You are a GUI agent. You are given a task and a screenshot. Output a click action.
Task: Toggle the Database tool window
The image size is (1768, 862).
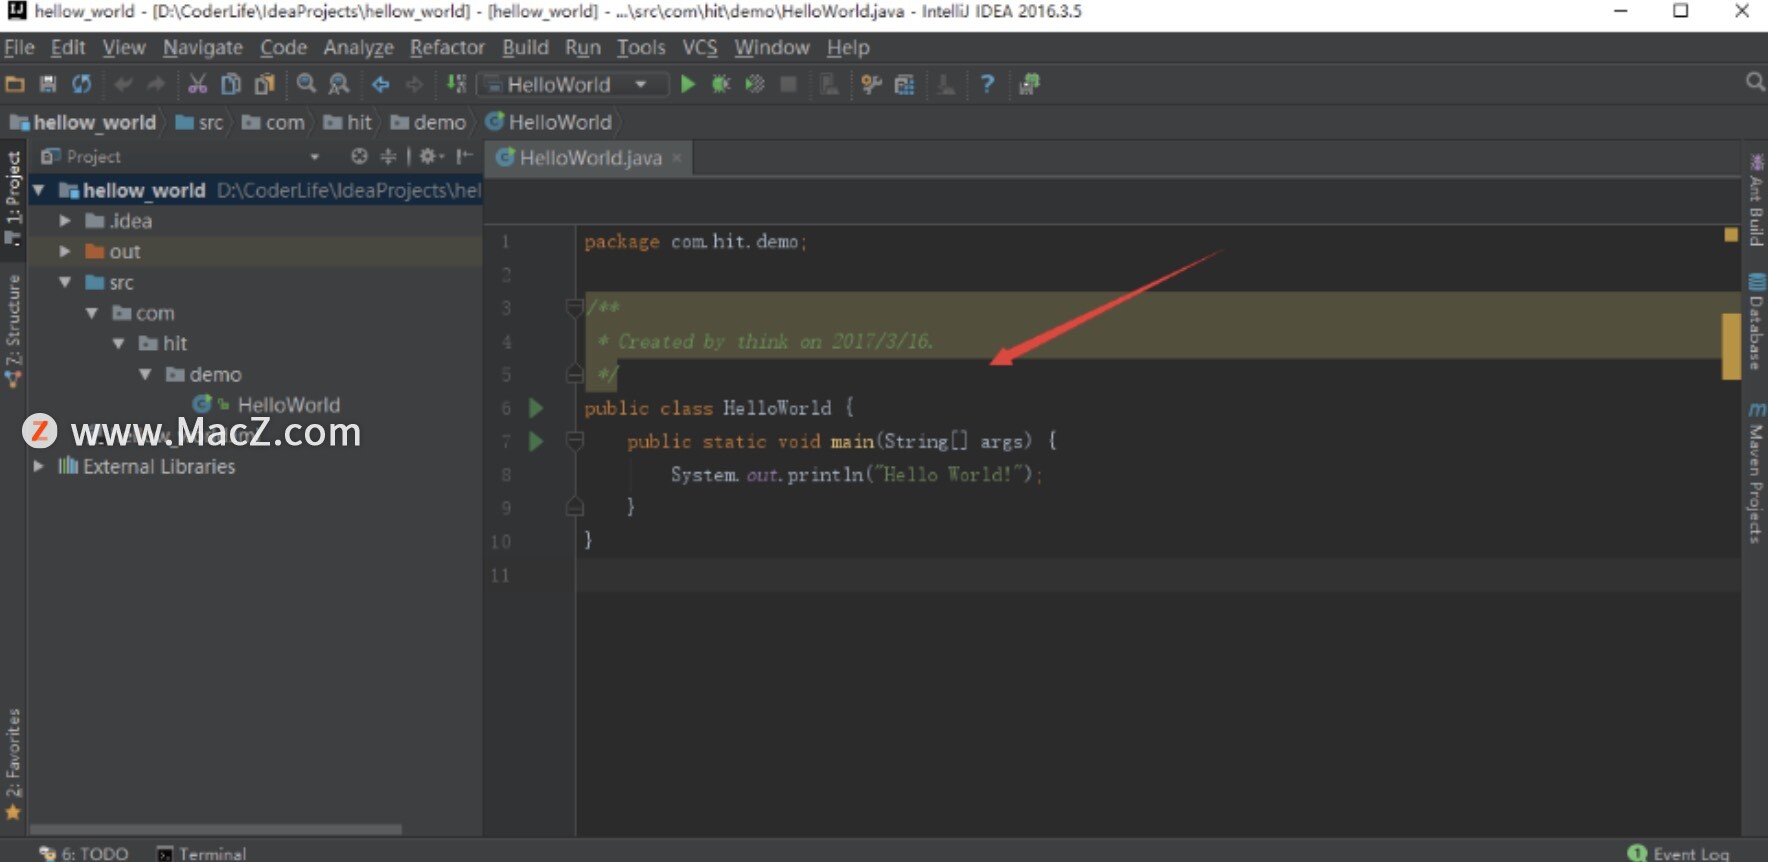(1756, 321)
